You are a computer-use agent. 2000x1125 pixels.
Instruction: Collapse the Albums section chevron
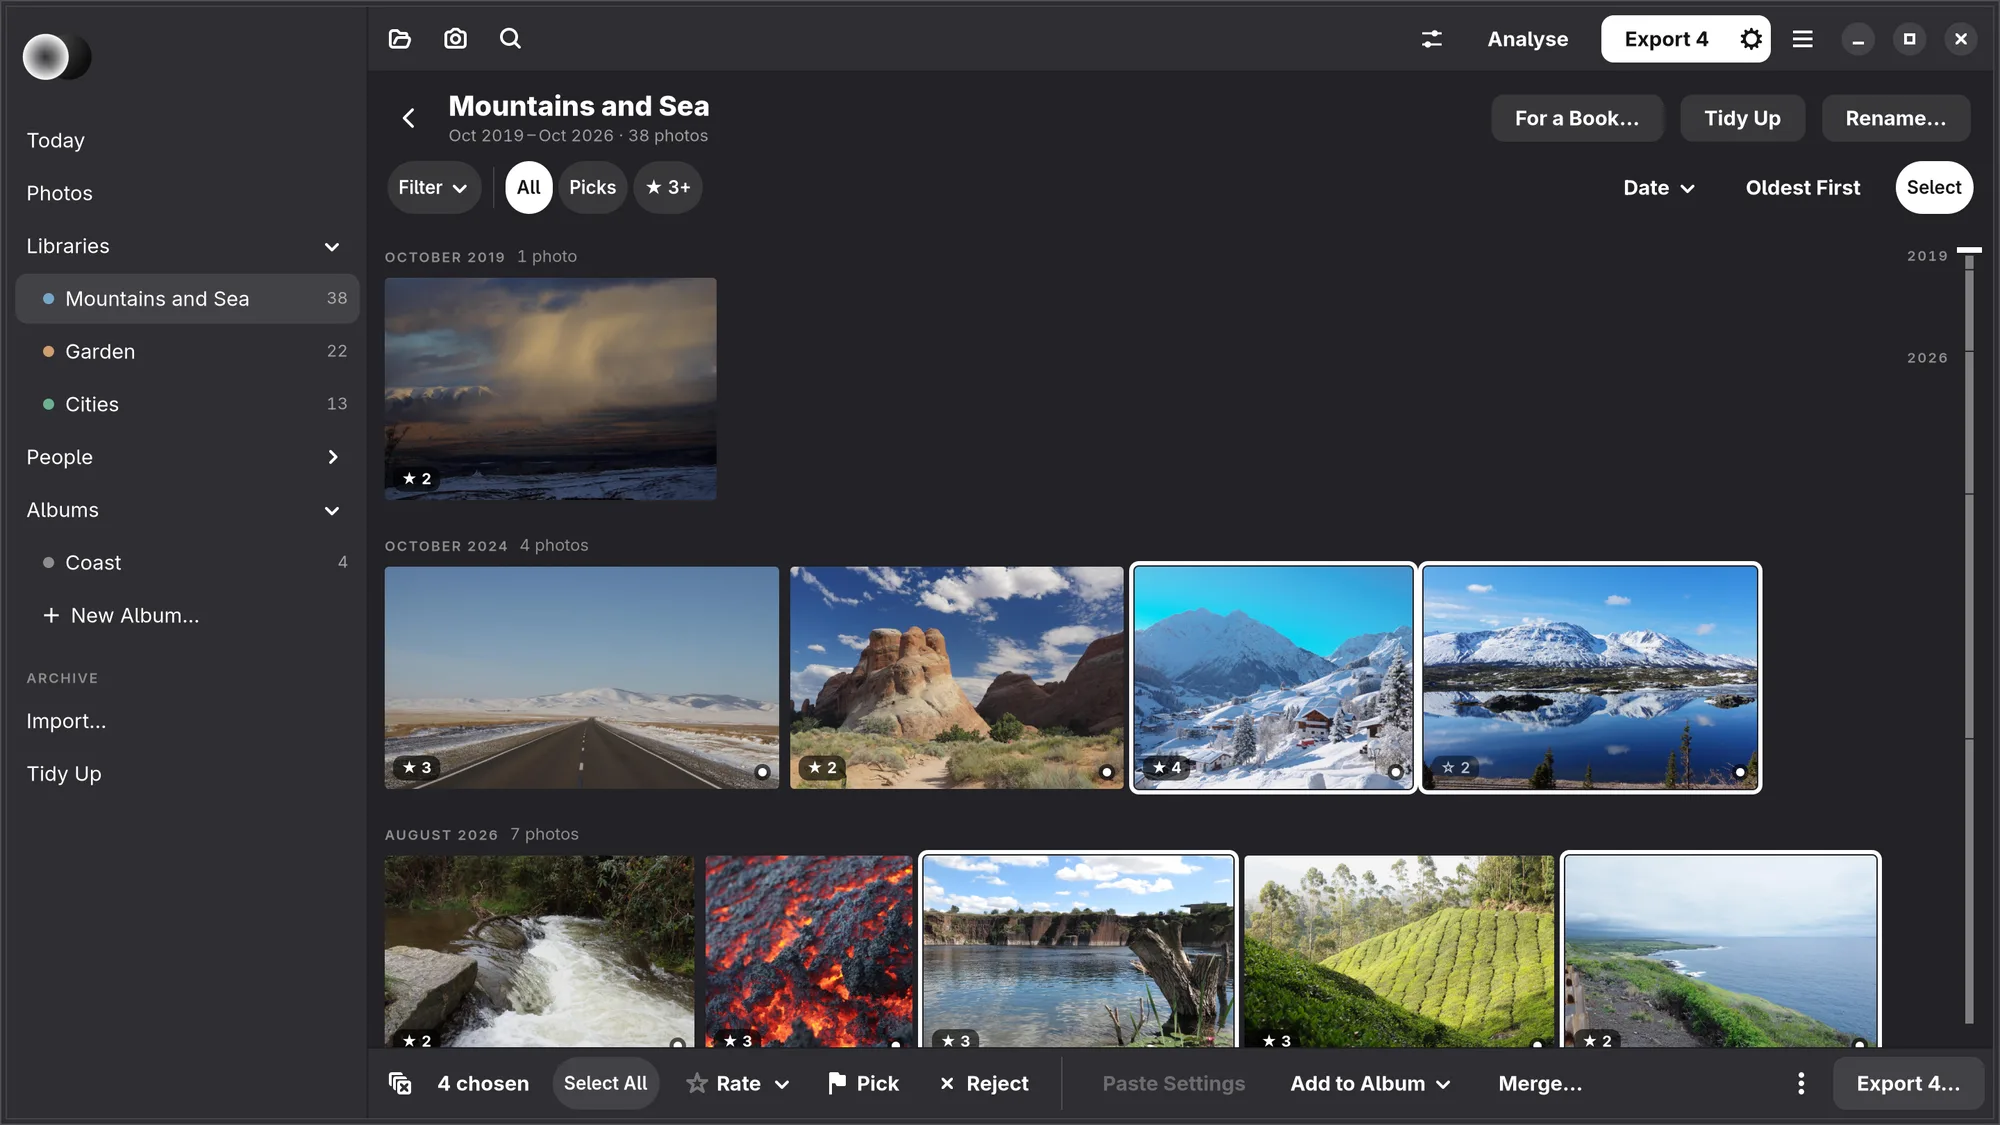tap(332, 510)
